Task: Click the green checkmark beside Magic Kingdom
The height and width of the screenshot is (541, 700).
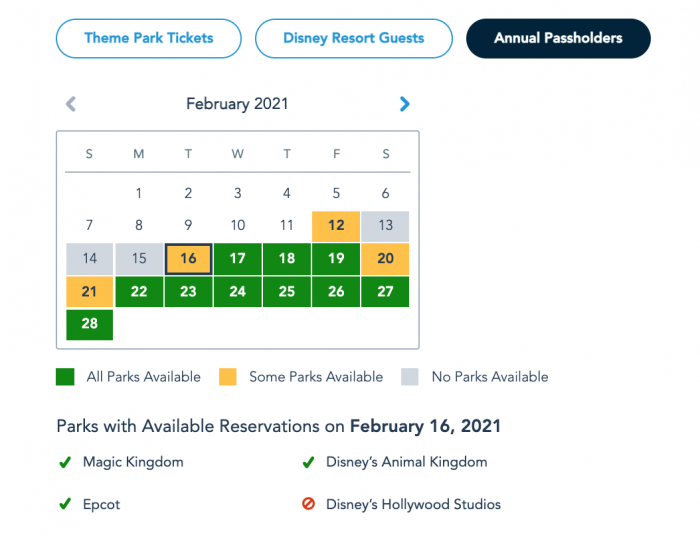Action: coord(65,462)
